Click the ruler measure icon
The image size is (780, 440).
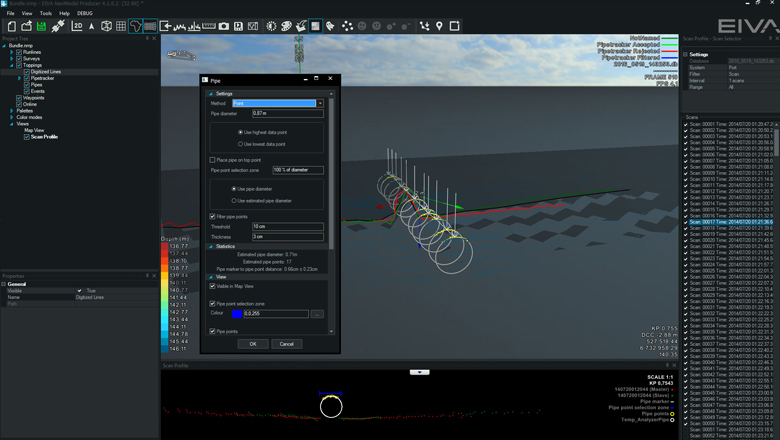click(209, 26)
